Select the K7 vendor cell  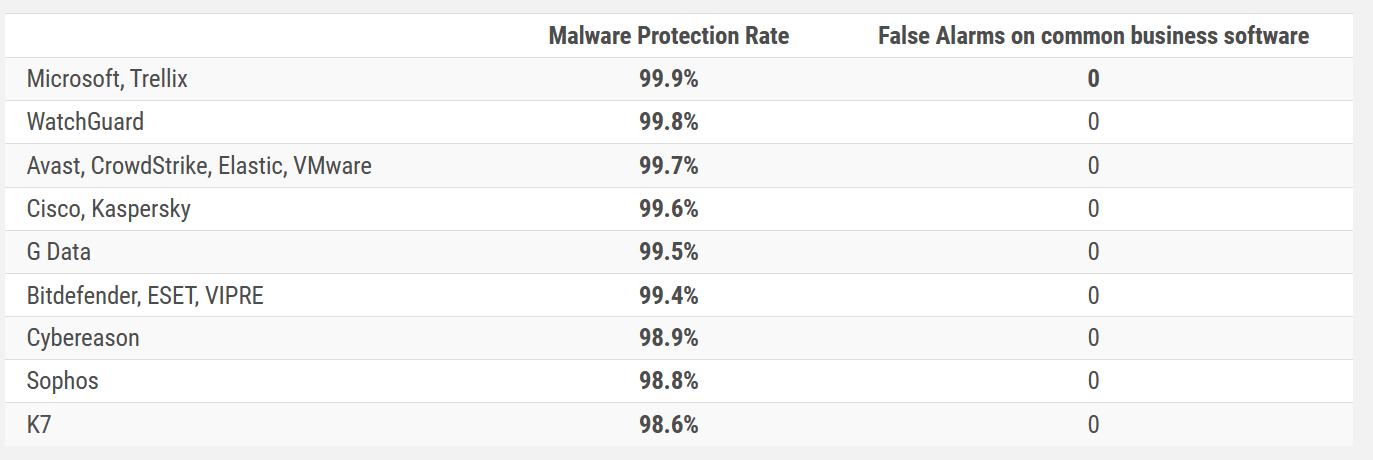pyautogui.click(x=41, y=424)
